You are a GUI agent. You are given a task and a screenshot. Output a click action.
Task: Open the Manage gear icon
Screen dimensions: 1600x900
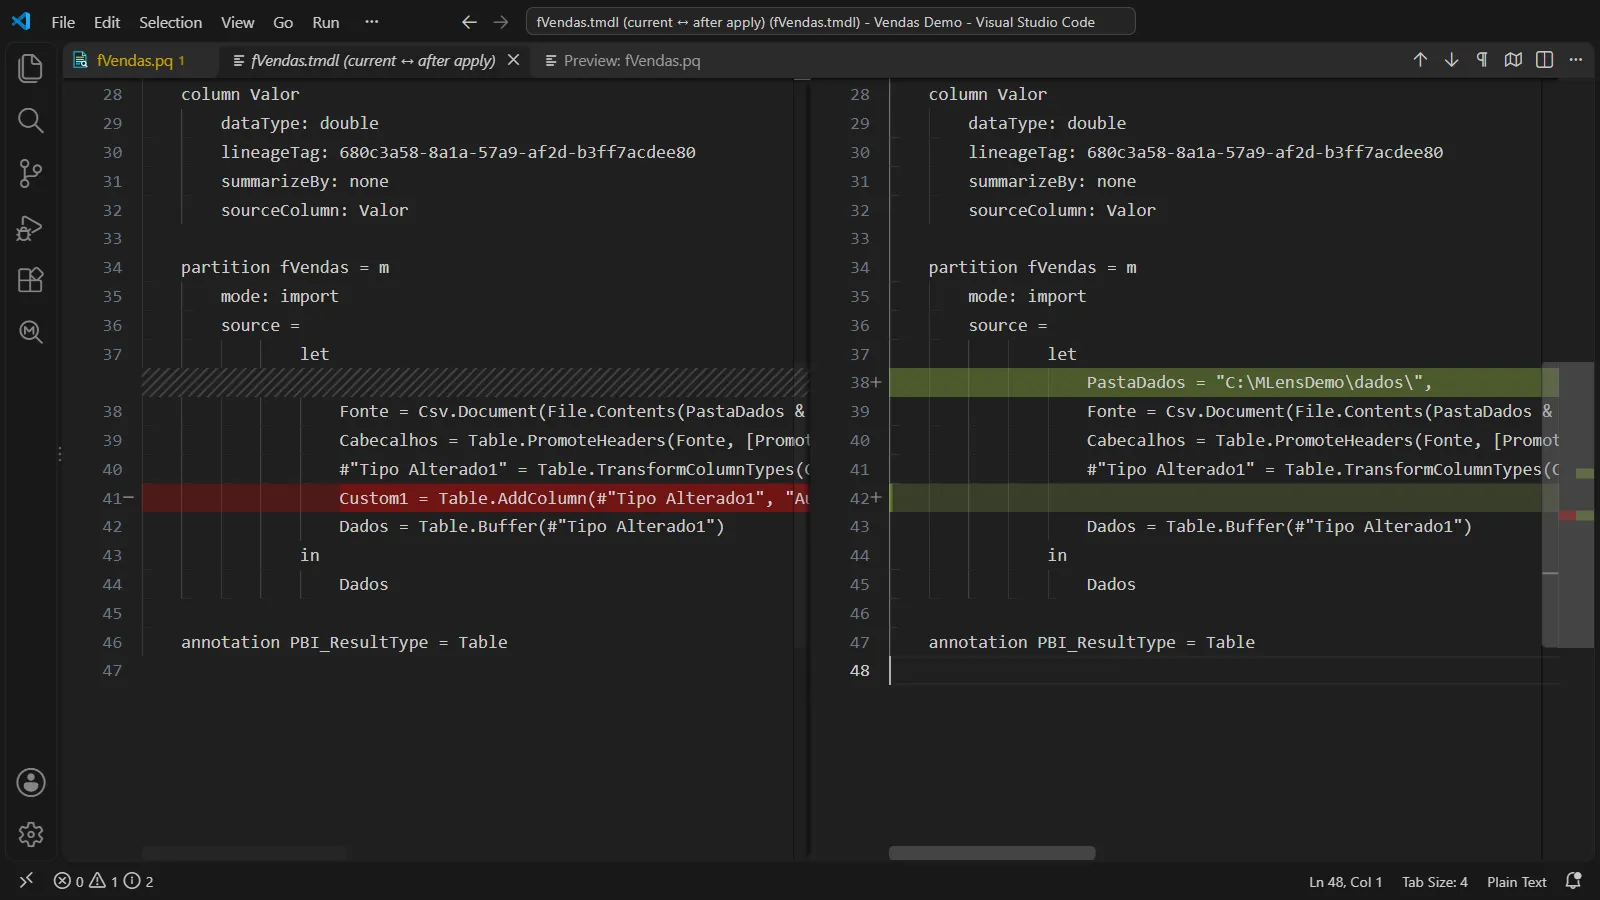(31, 834)
